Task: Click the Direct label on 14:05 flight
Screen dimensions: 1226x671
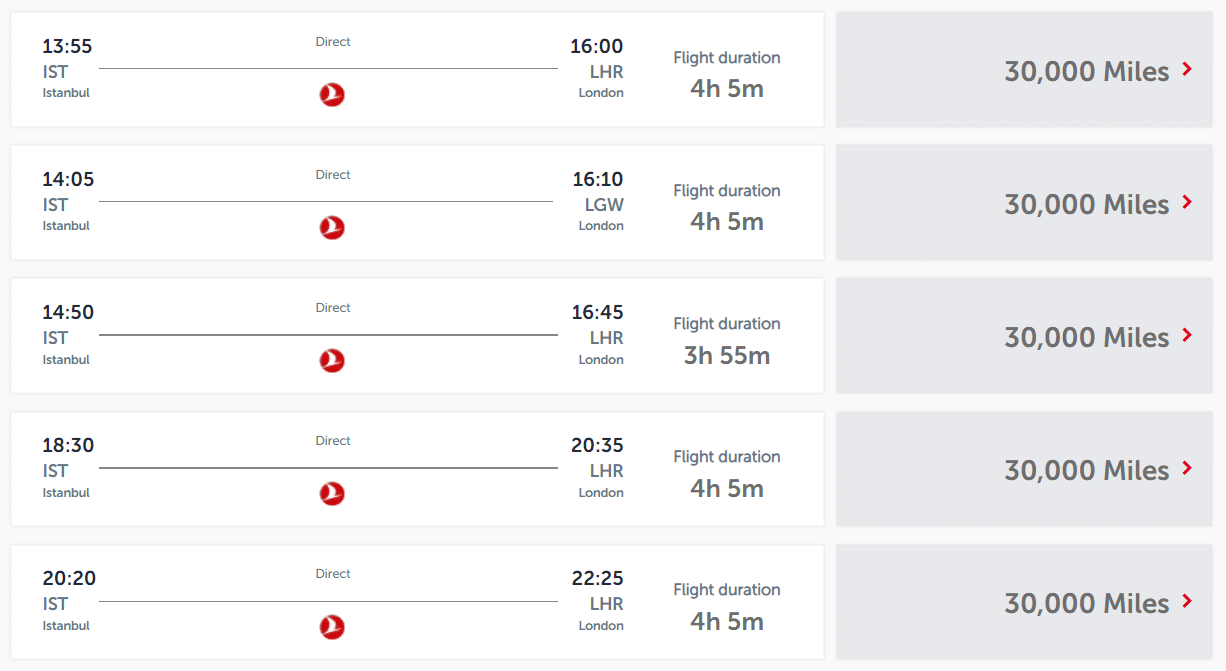Action: coord(333,175)
